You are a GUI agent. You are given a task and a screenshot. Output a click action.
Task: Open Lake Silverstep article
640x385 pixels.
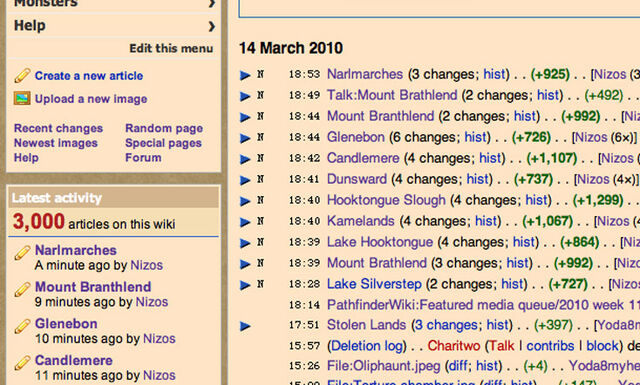[374, 284]
